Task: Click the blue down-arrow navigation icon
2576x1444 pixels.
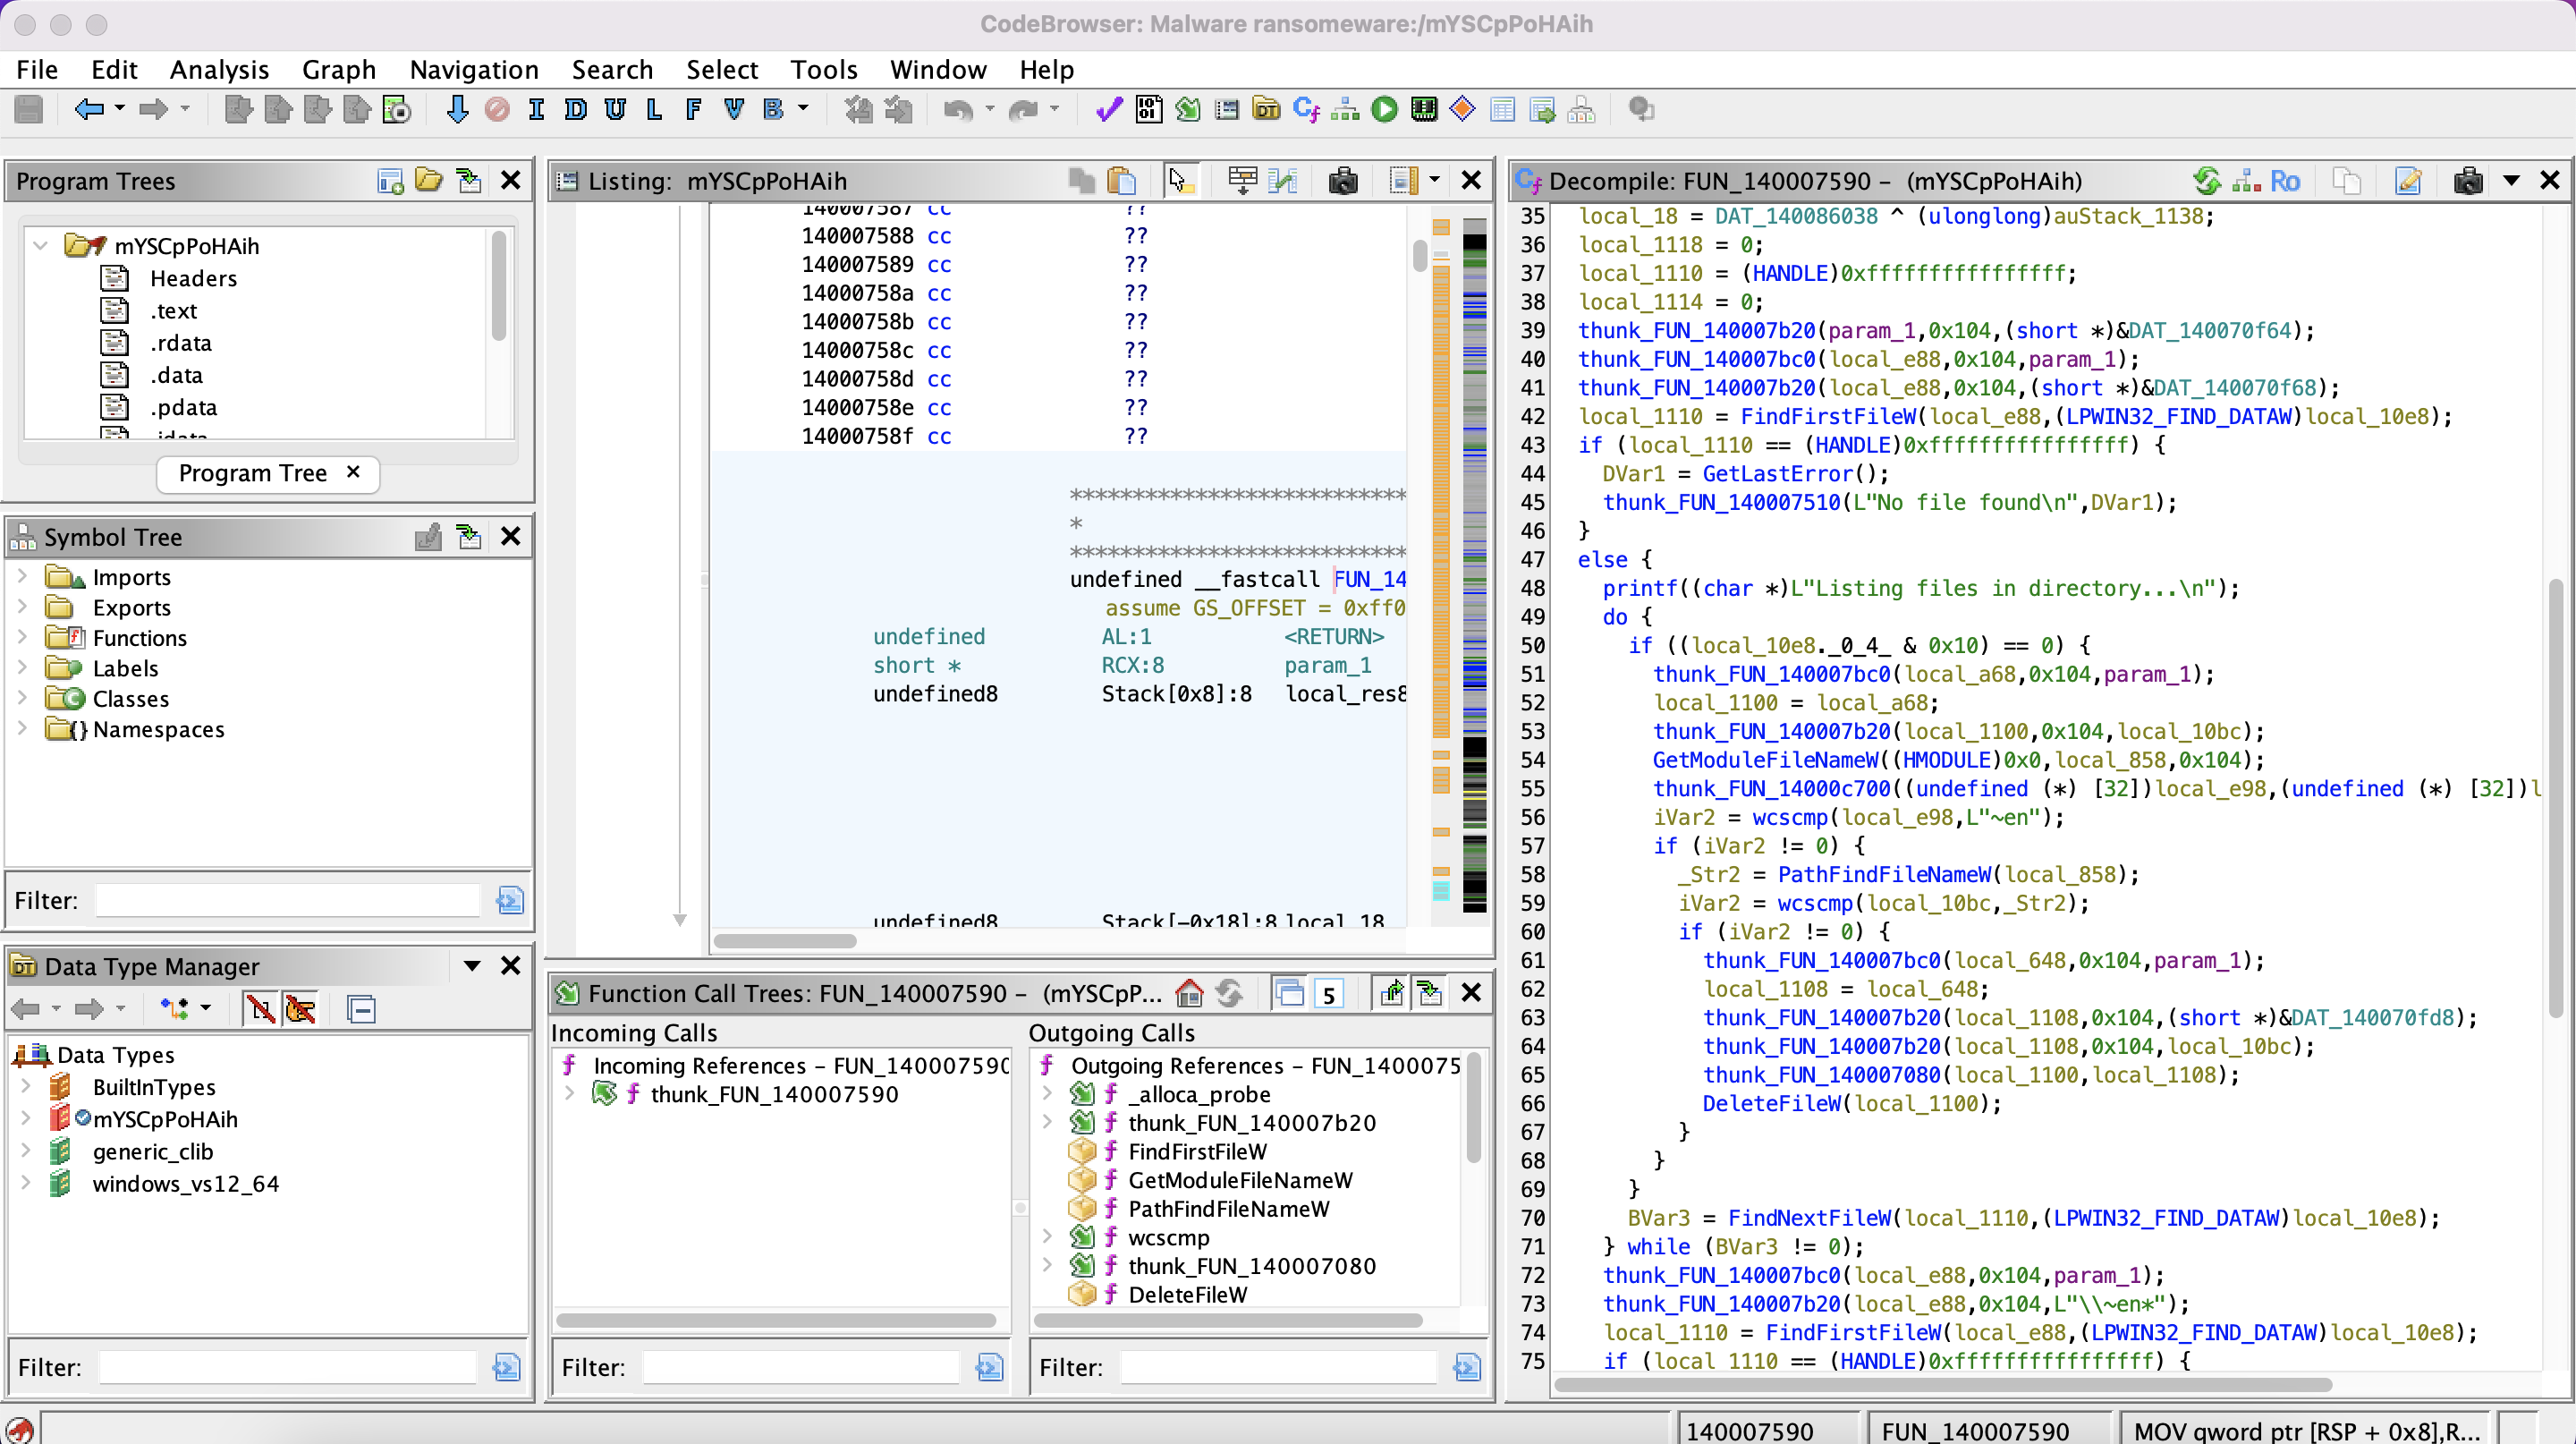Action: (x=457, y=109)
